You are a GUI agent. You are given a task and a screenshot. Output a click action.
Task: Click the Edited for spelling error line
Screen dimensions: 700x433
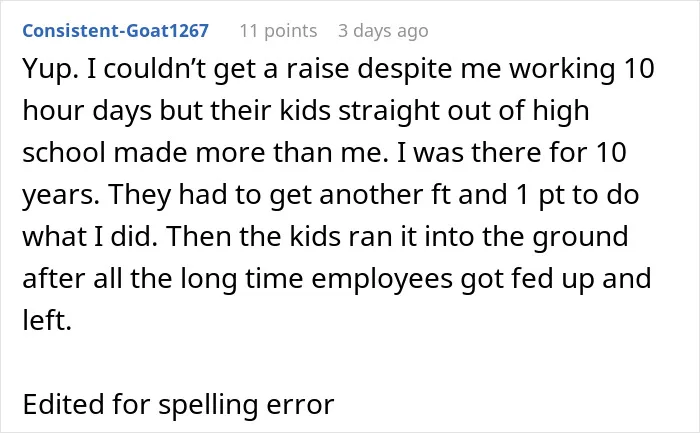(x=178, y=404)
